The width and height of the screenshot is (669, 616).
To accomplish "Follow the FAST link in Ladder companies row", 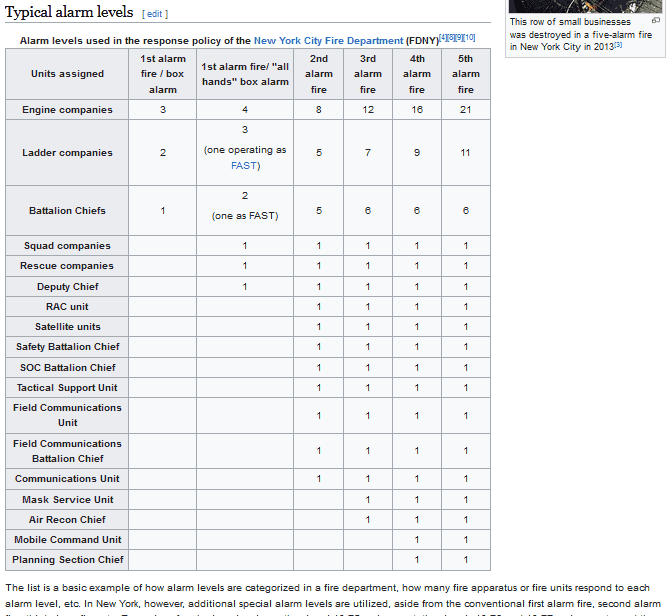I will pyautogui.click(x=244, y=166).
